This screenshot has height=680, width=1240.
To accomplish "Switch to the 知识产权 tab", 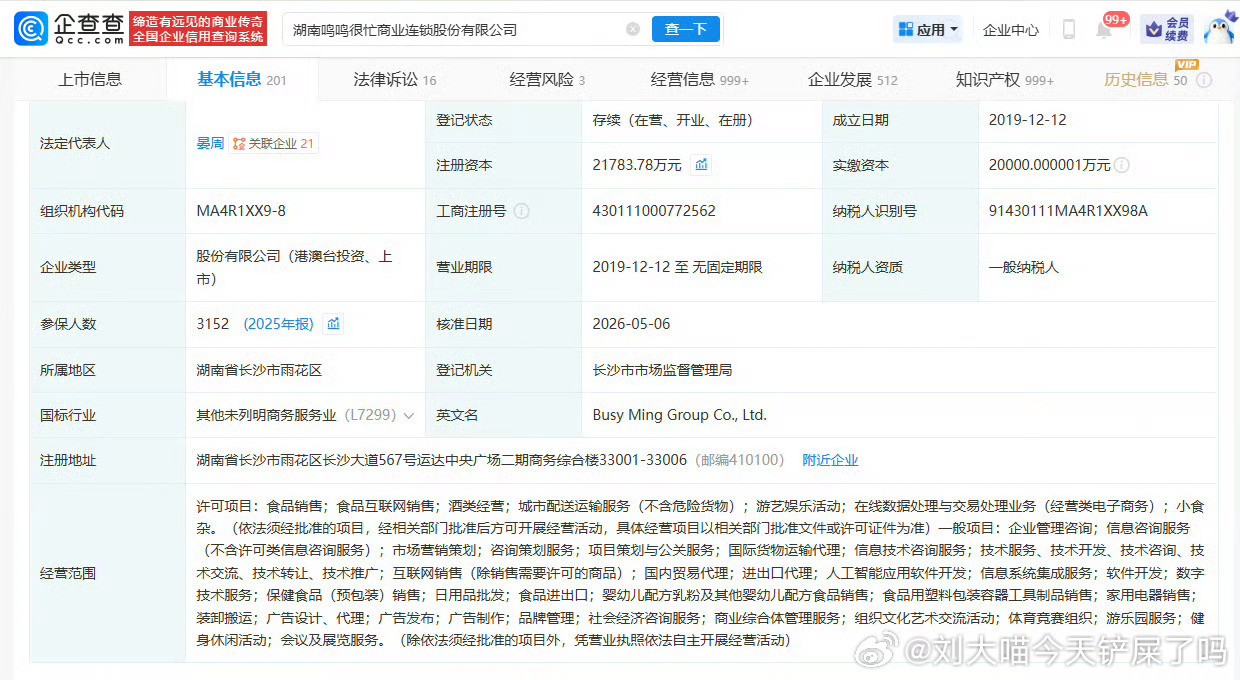I will [x=1005, y=80].
